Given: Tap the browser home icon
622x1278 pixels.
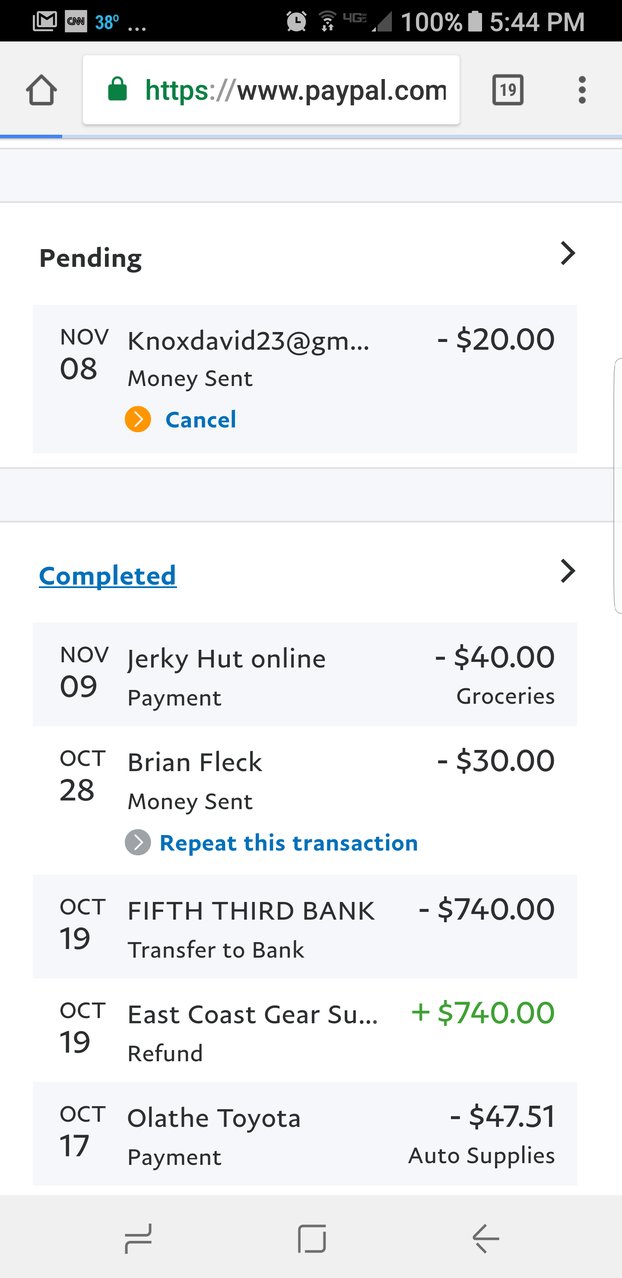Looking at the screenshot, I should pos(41,91).
